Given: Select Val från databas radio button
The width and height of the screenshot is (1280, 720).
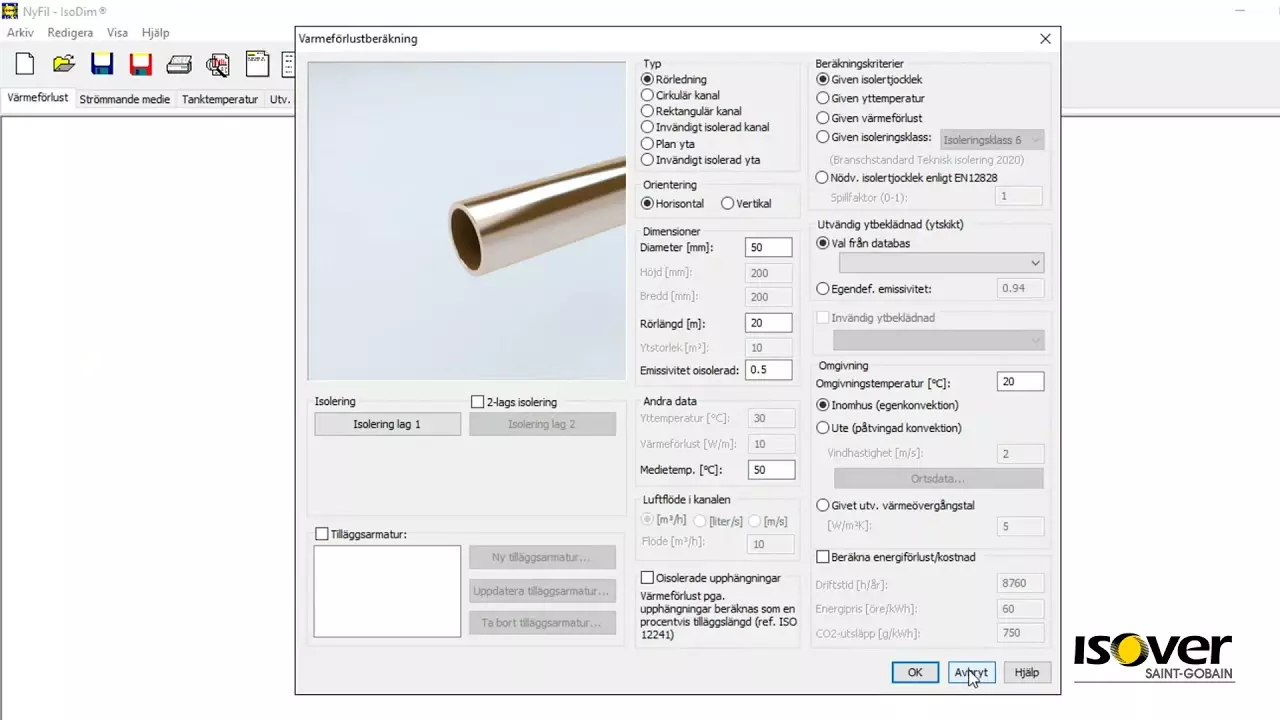Looking at the screenshot, I should (x=823, y=243).
